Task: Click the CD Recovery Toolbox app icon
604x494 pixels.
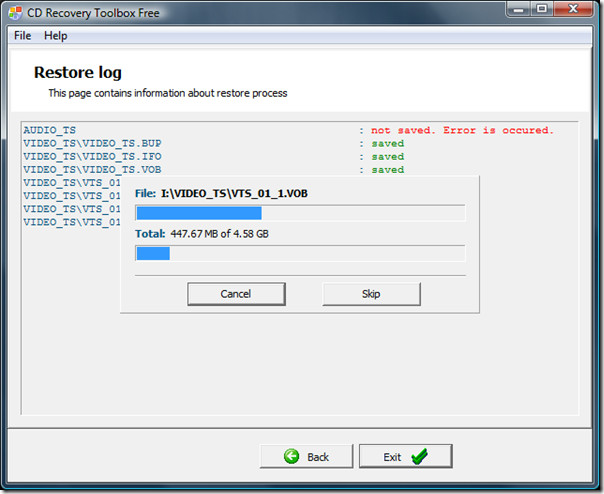Action: coord(15,13)
